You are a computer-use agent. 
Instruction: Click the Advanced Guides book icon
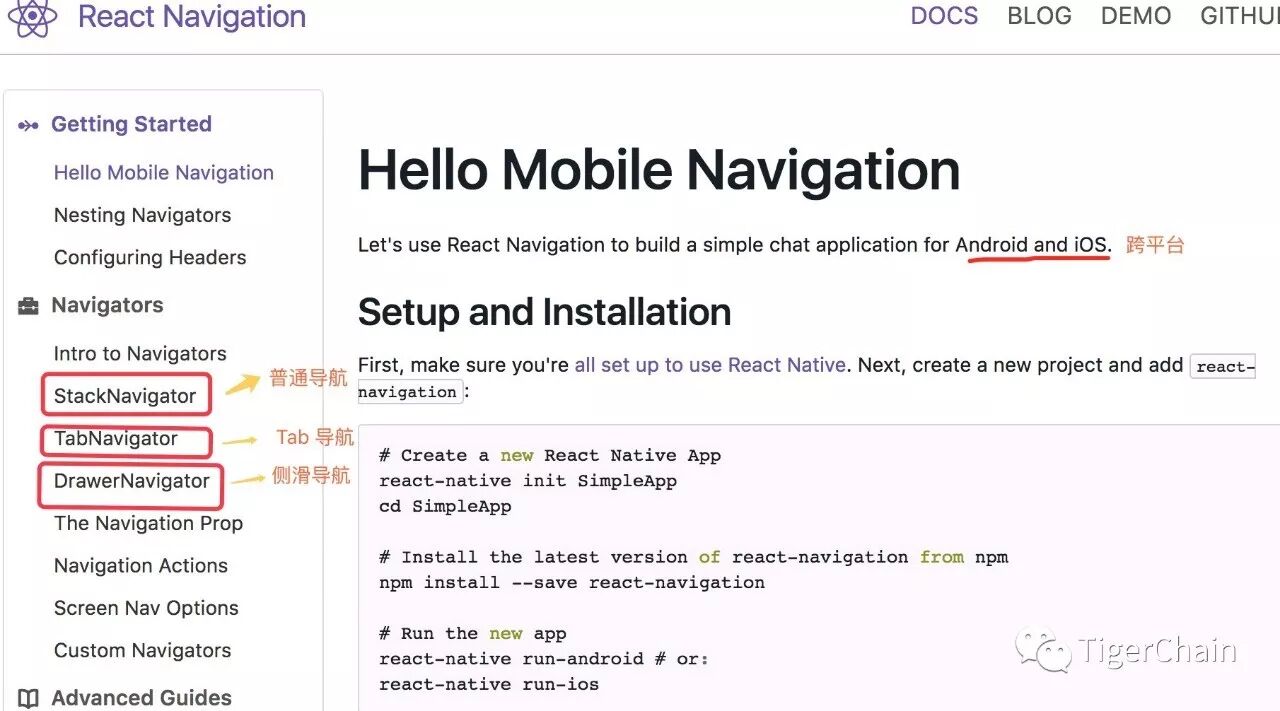tap(29, 698)
